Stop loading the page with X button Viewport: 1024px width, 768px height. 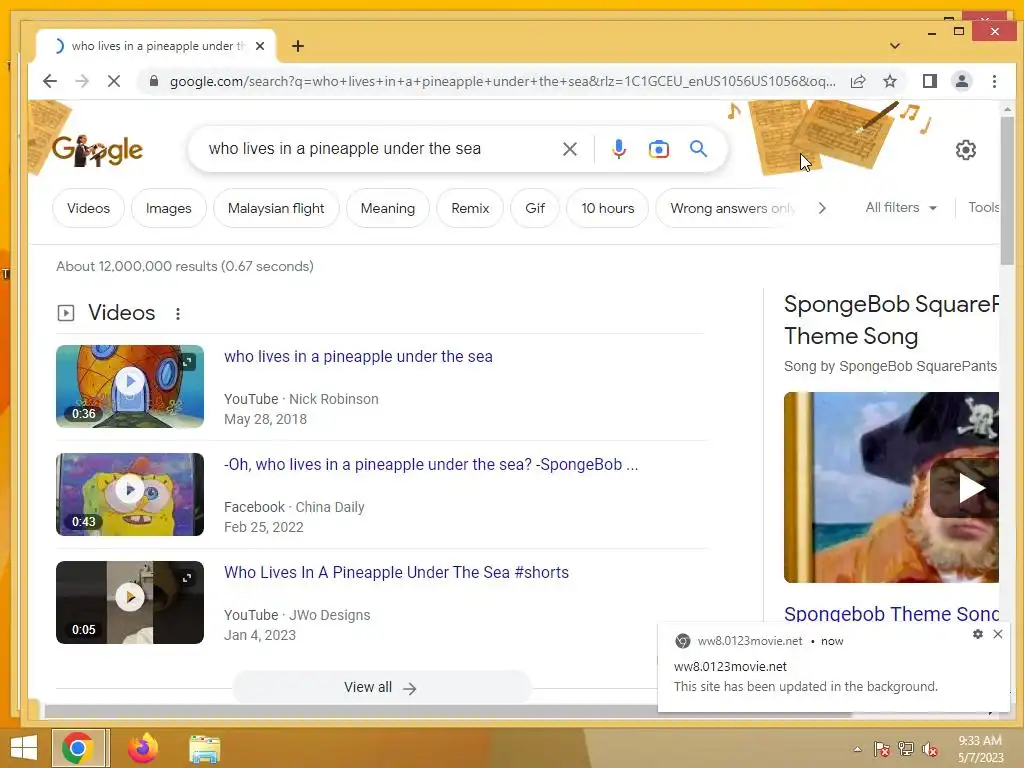point(114,81)
